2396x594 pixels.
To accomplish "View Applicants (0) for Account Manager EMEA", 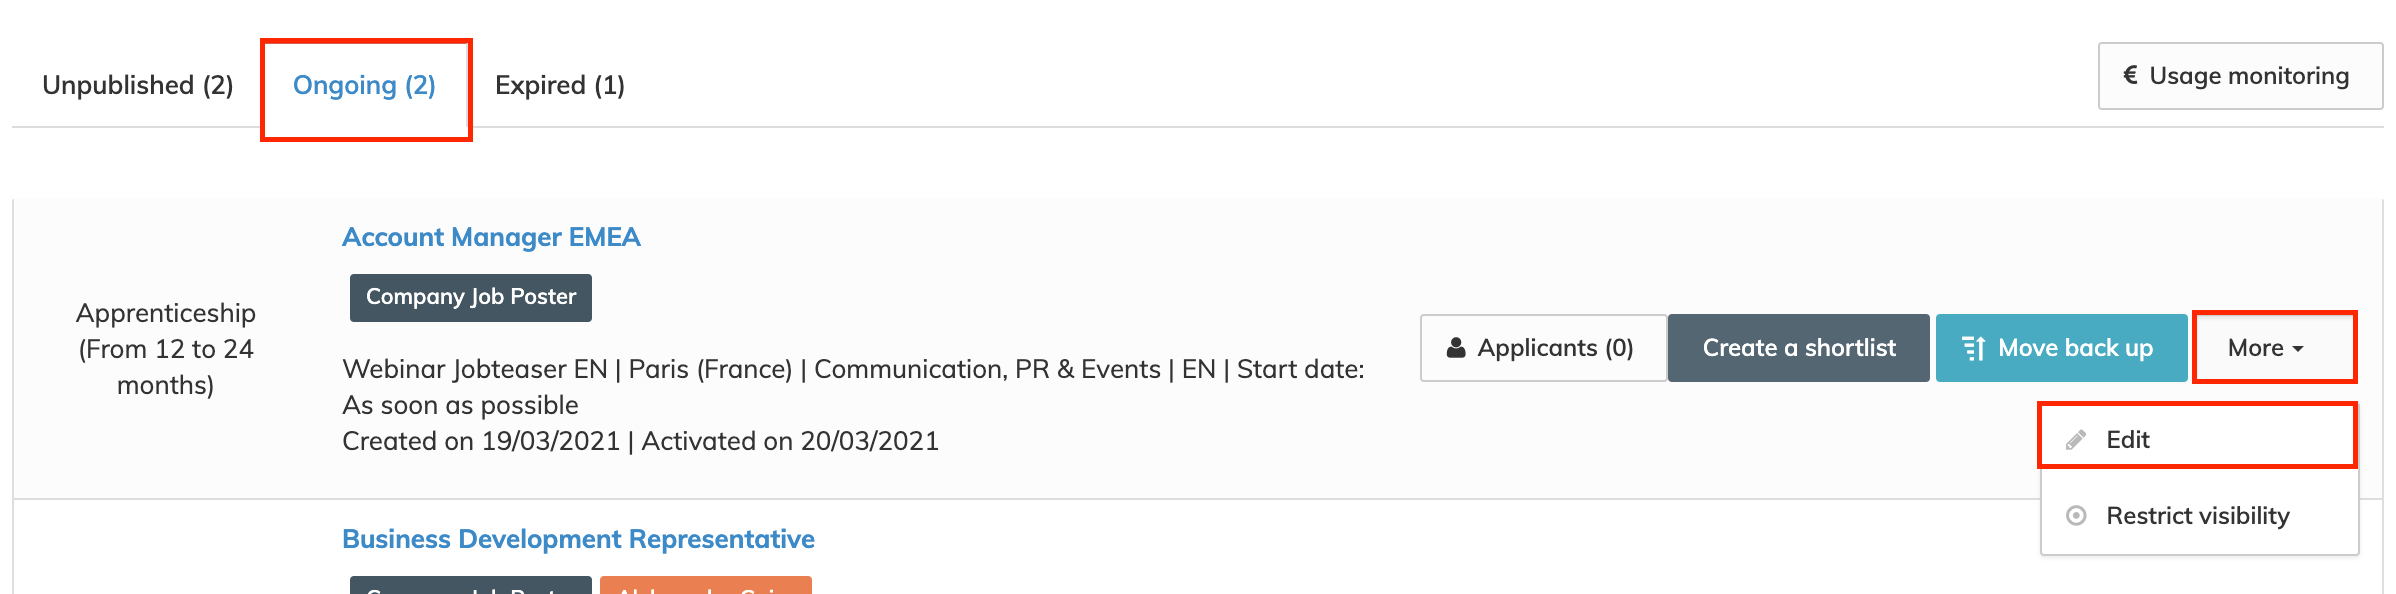I will (1543, 348).
